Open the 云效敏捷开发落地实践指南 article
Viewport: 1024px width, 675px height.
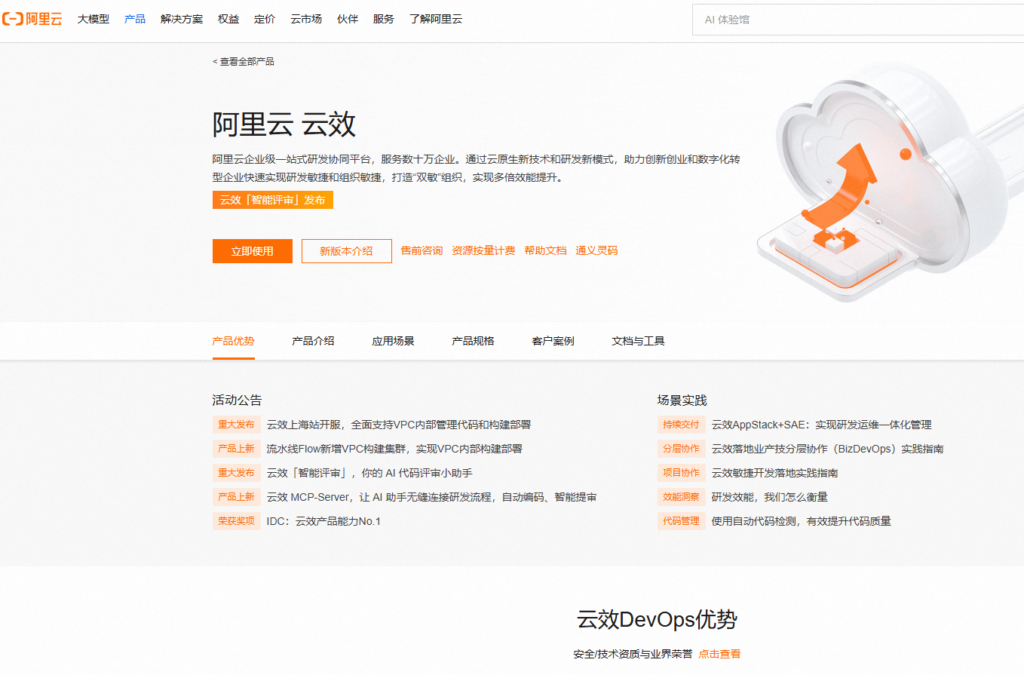click(x=776, y=472)
